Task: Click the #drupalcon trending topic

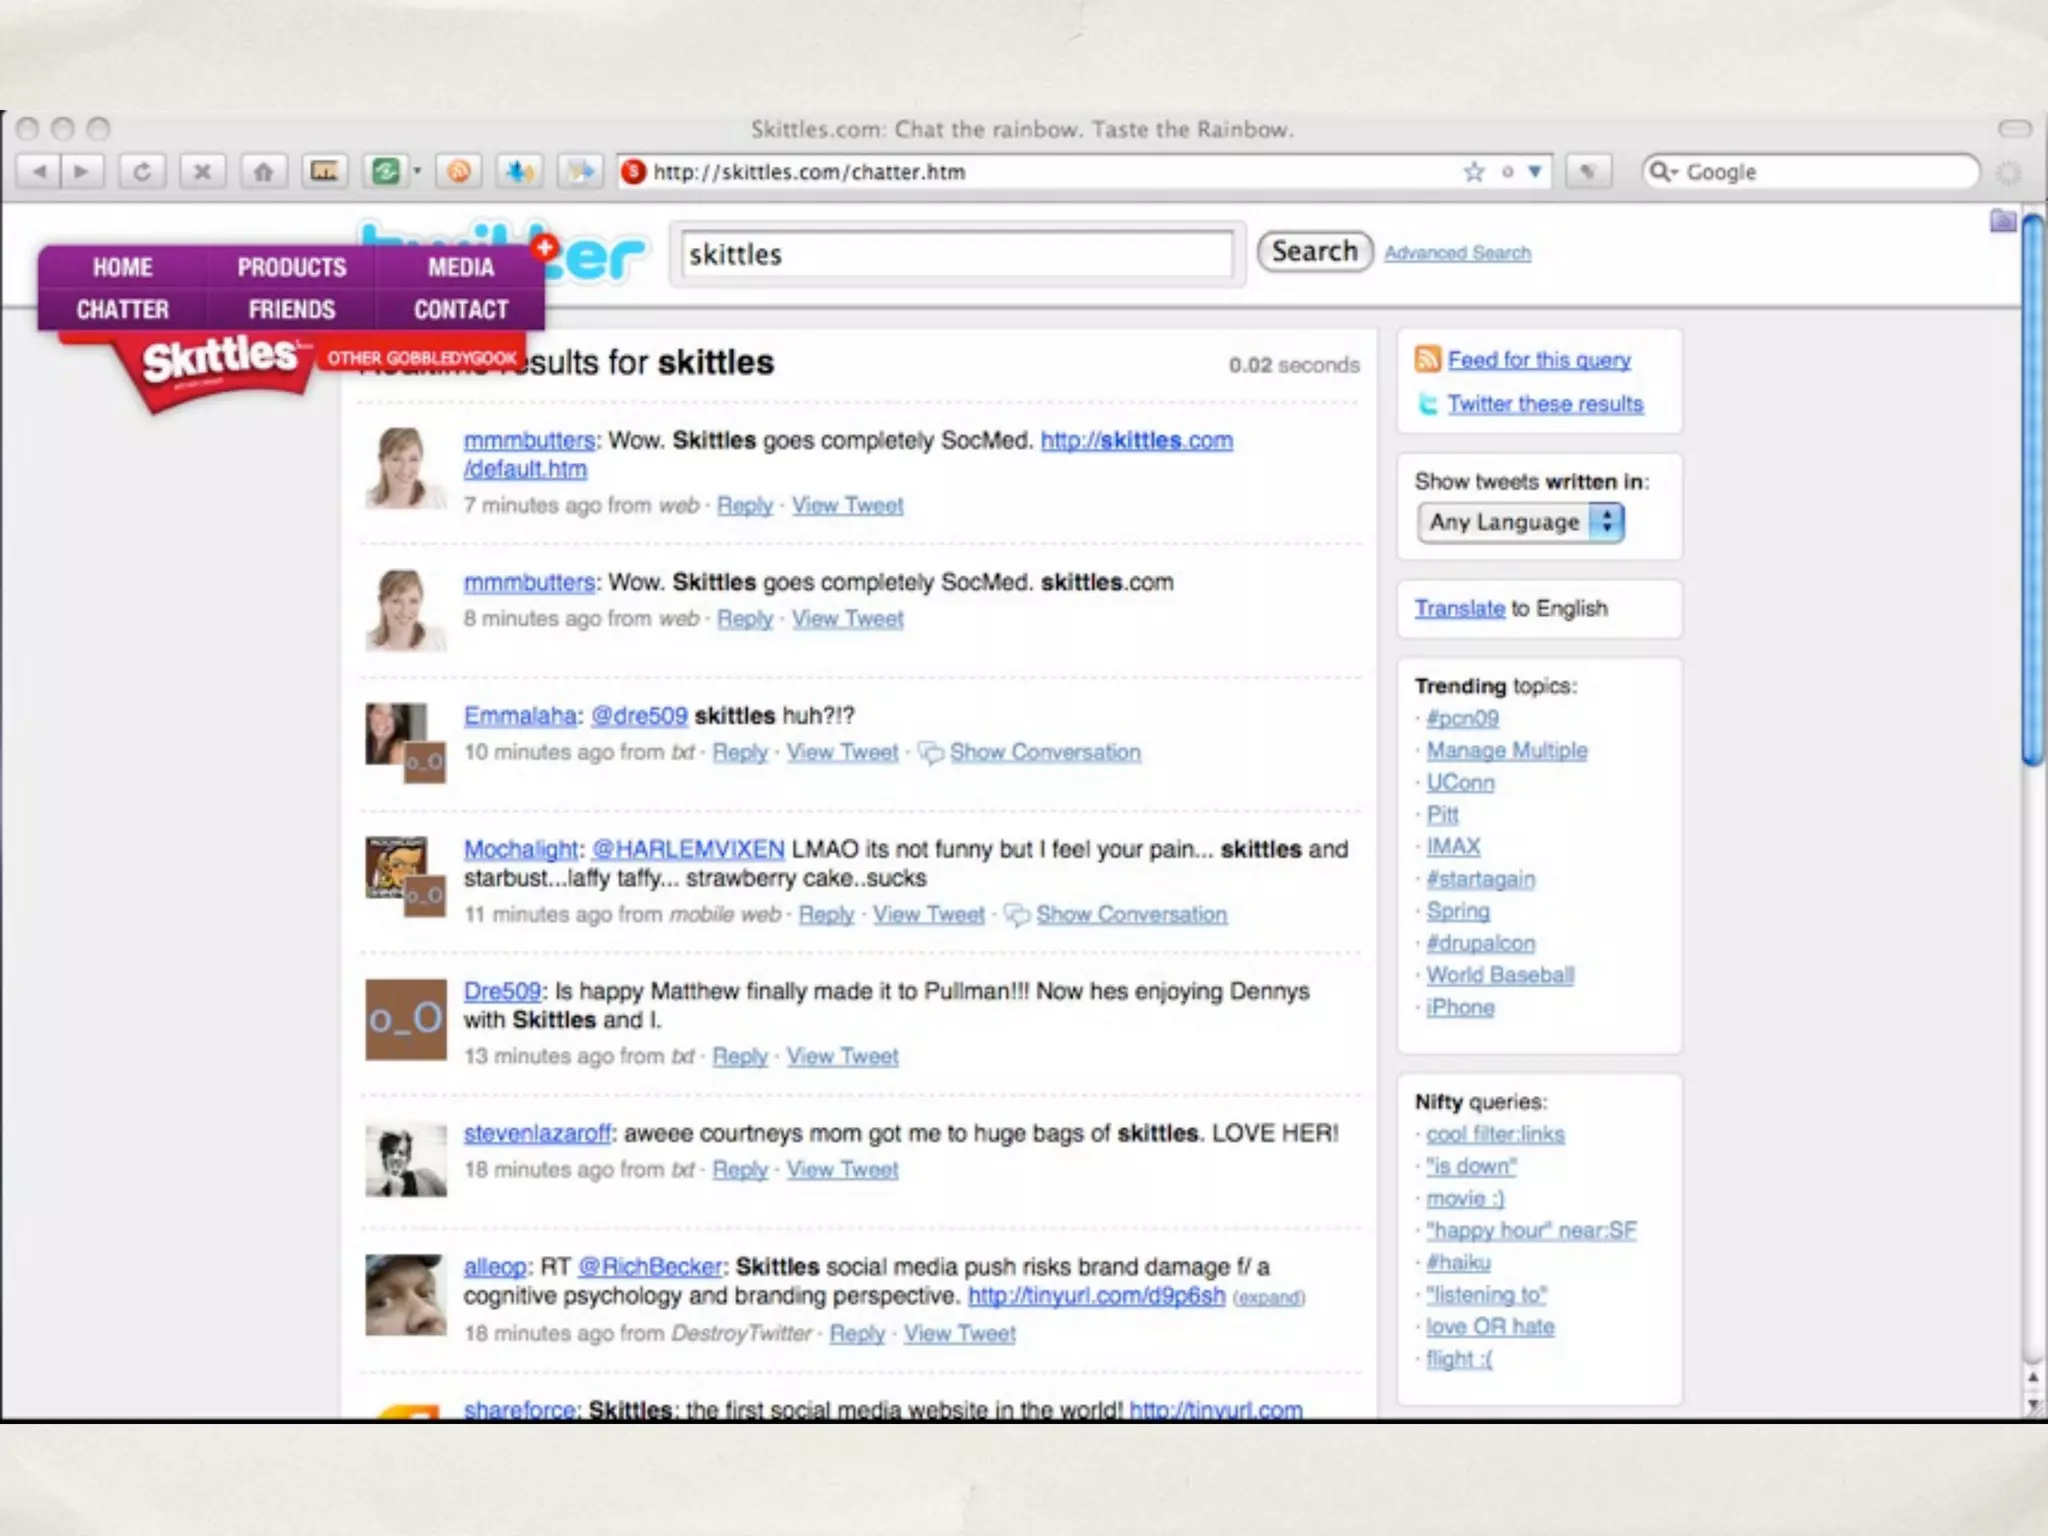Action: coord(1479,943)
